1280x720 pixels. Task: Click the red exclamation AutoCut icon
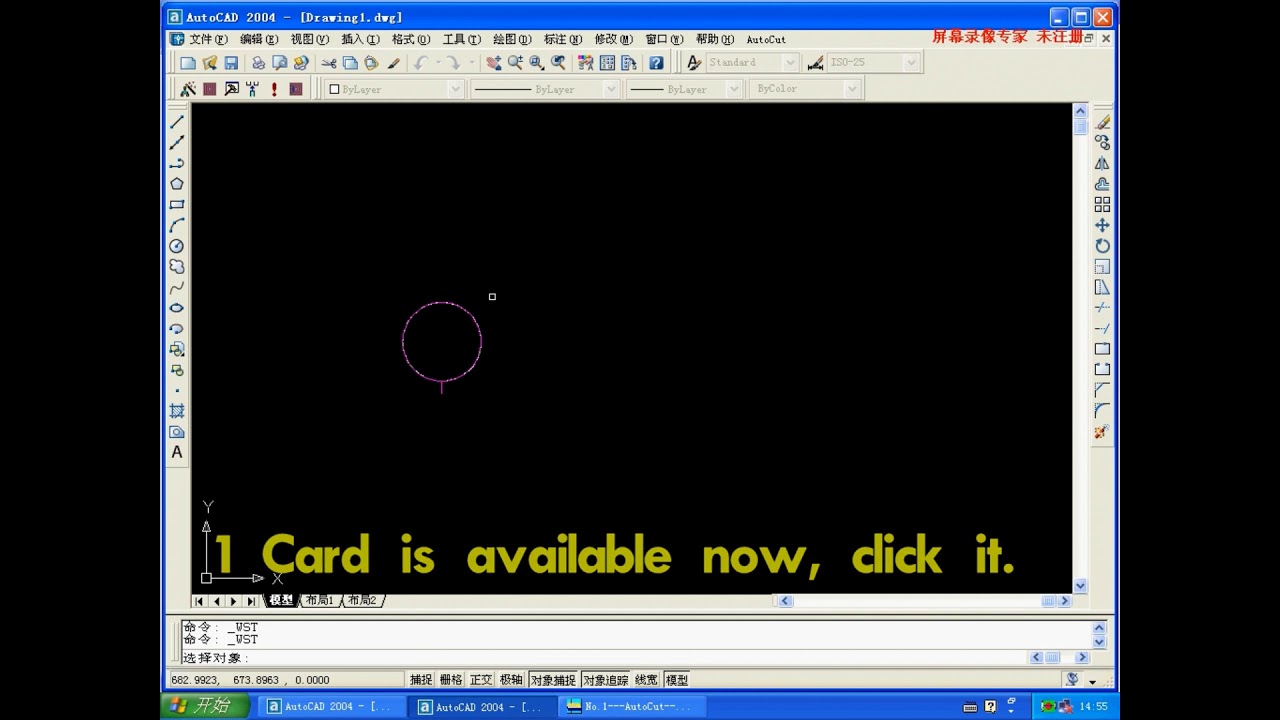[274, 89]
